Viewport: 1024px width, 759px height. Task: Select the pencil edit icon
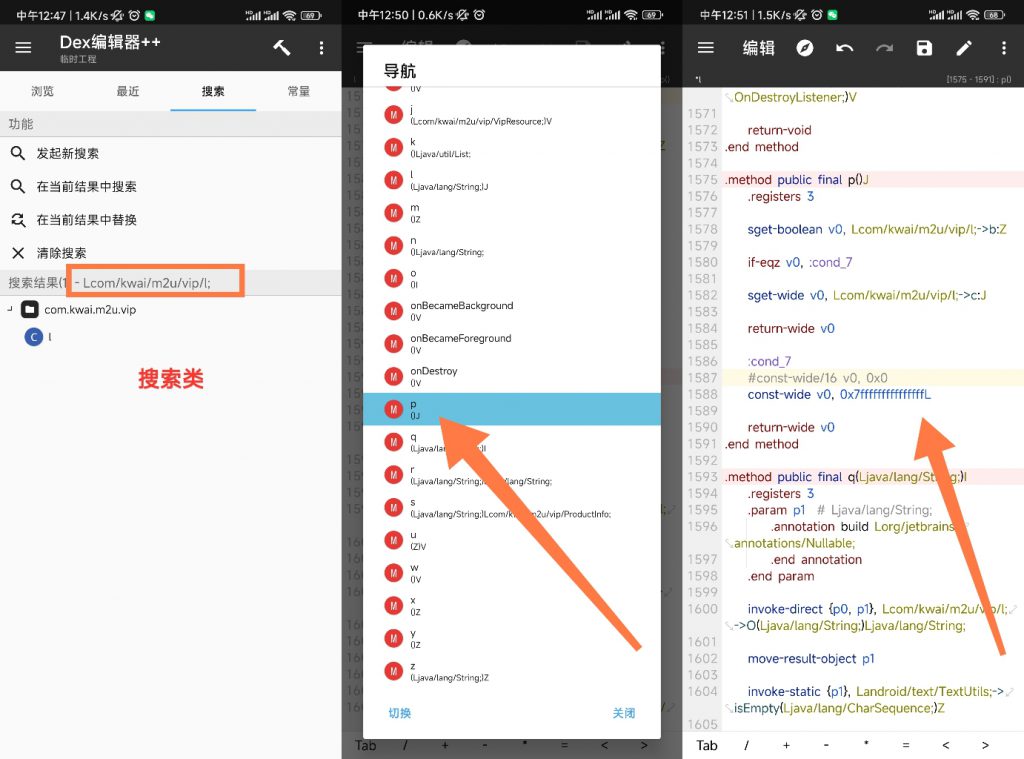click(964, 48)
